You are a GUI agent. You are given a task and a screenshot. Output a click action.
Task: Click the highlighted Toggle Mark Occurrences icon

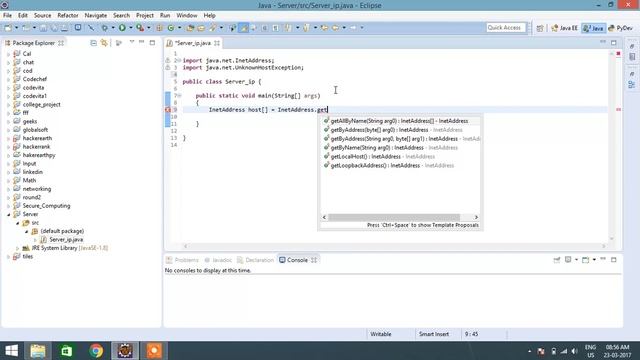coord(244,28)
